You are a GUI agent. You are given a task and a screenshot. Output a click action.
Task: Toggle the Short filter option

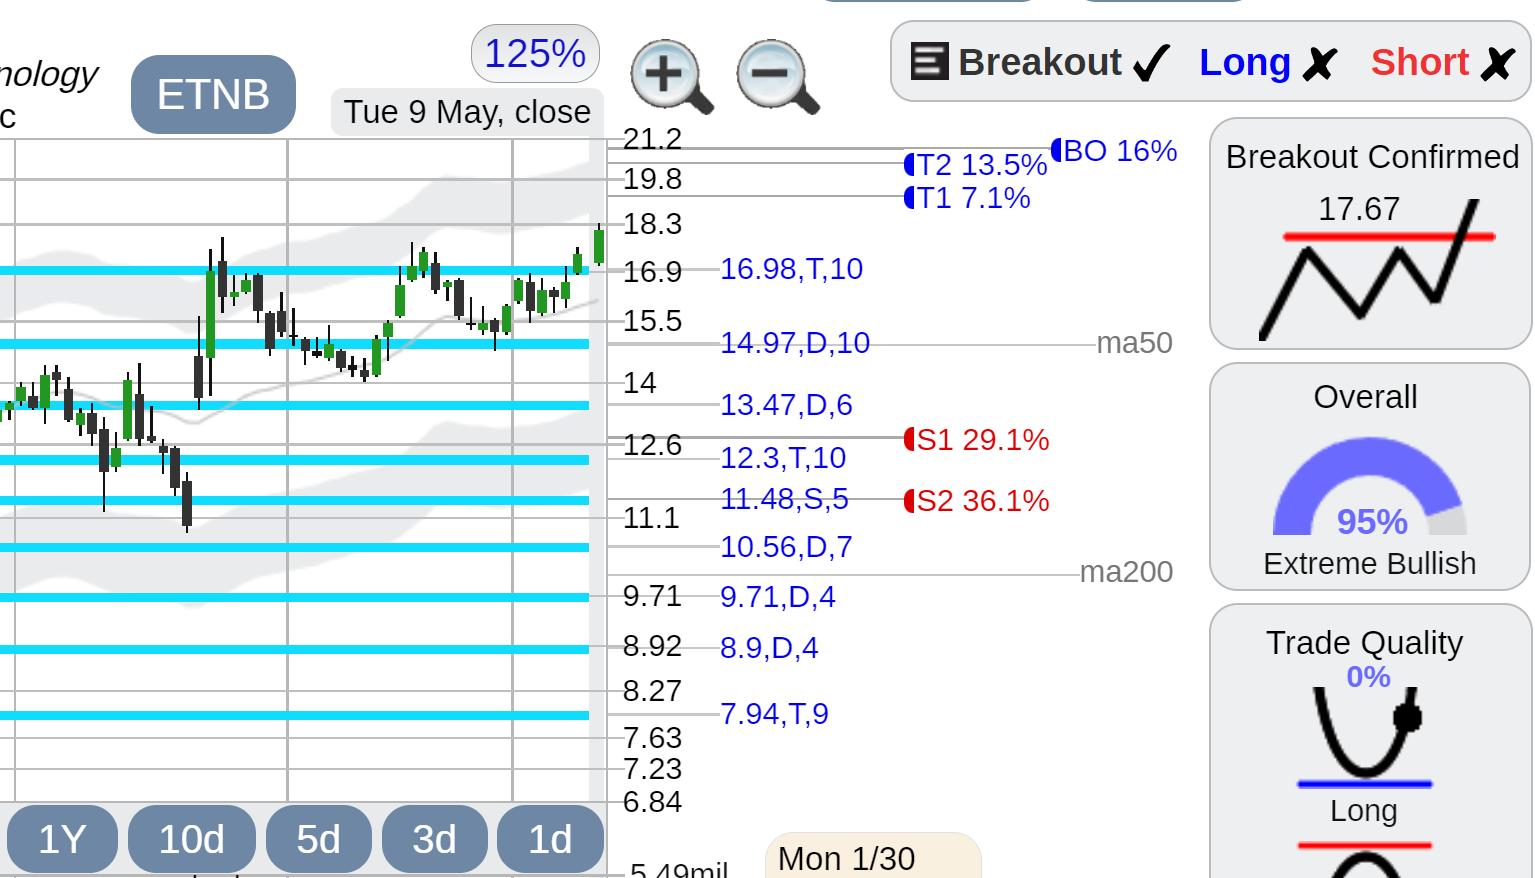[1443, 63]
